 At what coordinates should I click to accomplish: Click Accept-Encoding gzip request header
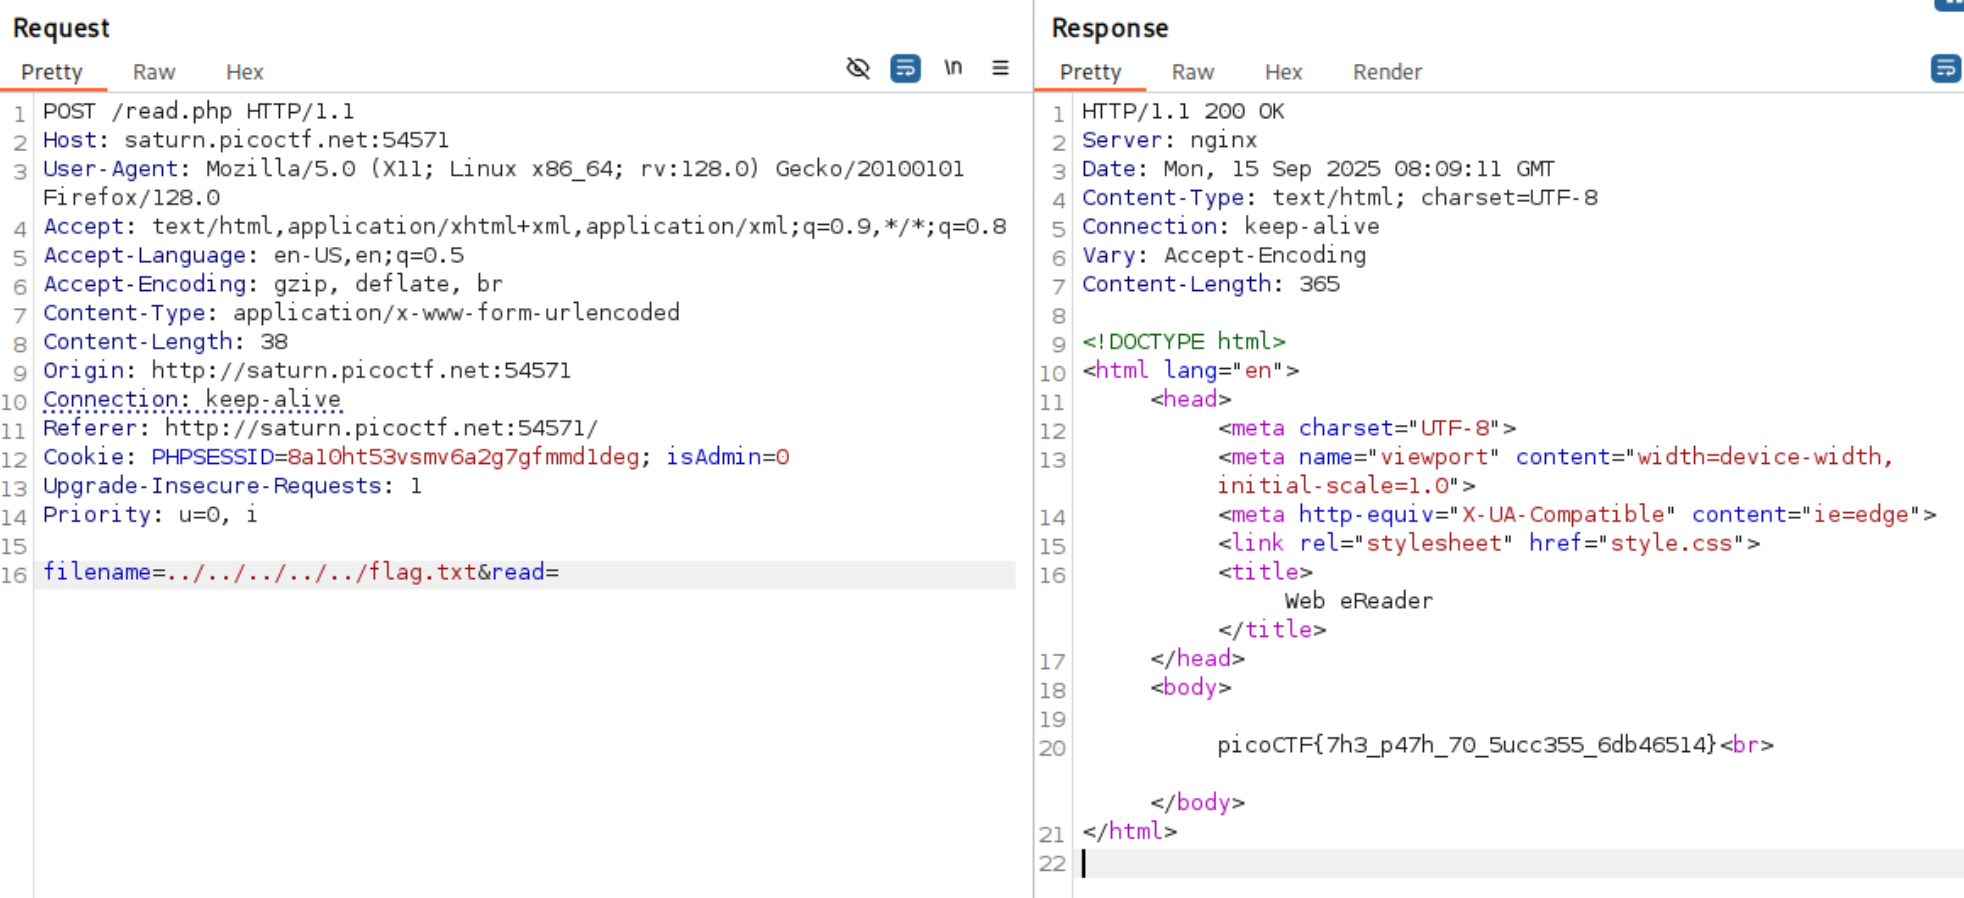click(273, 284)
